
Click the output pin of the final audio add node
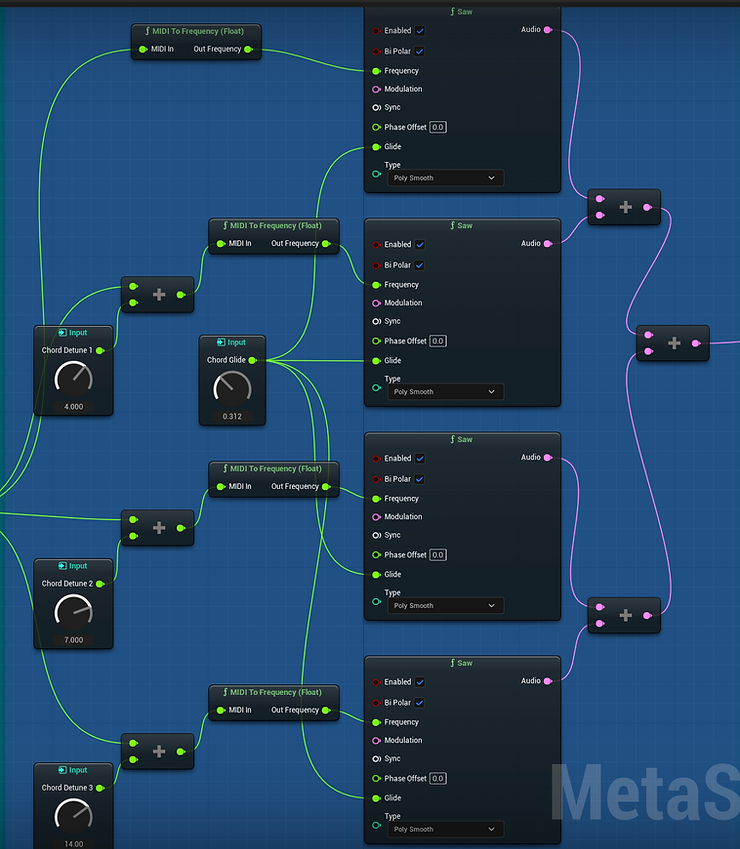(696, 343)
